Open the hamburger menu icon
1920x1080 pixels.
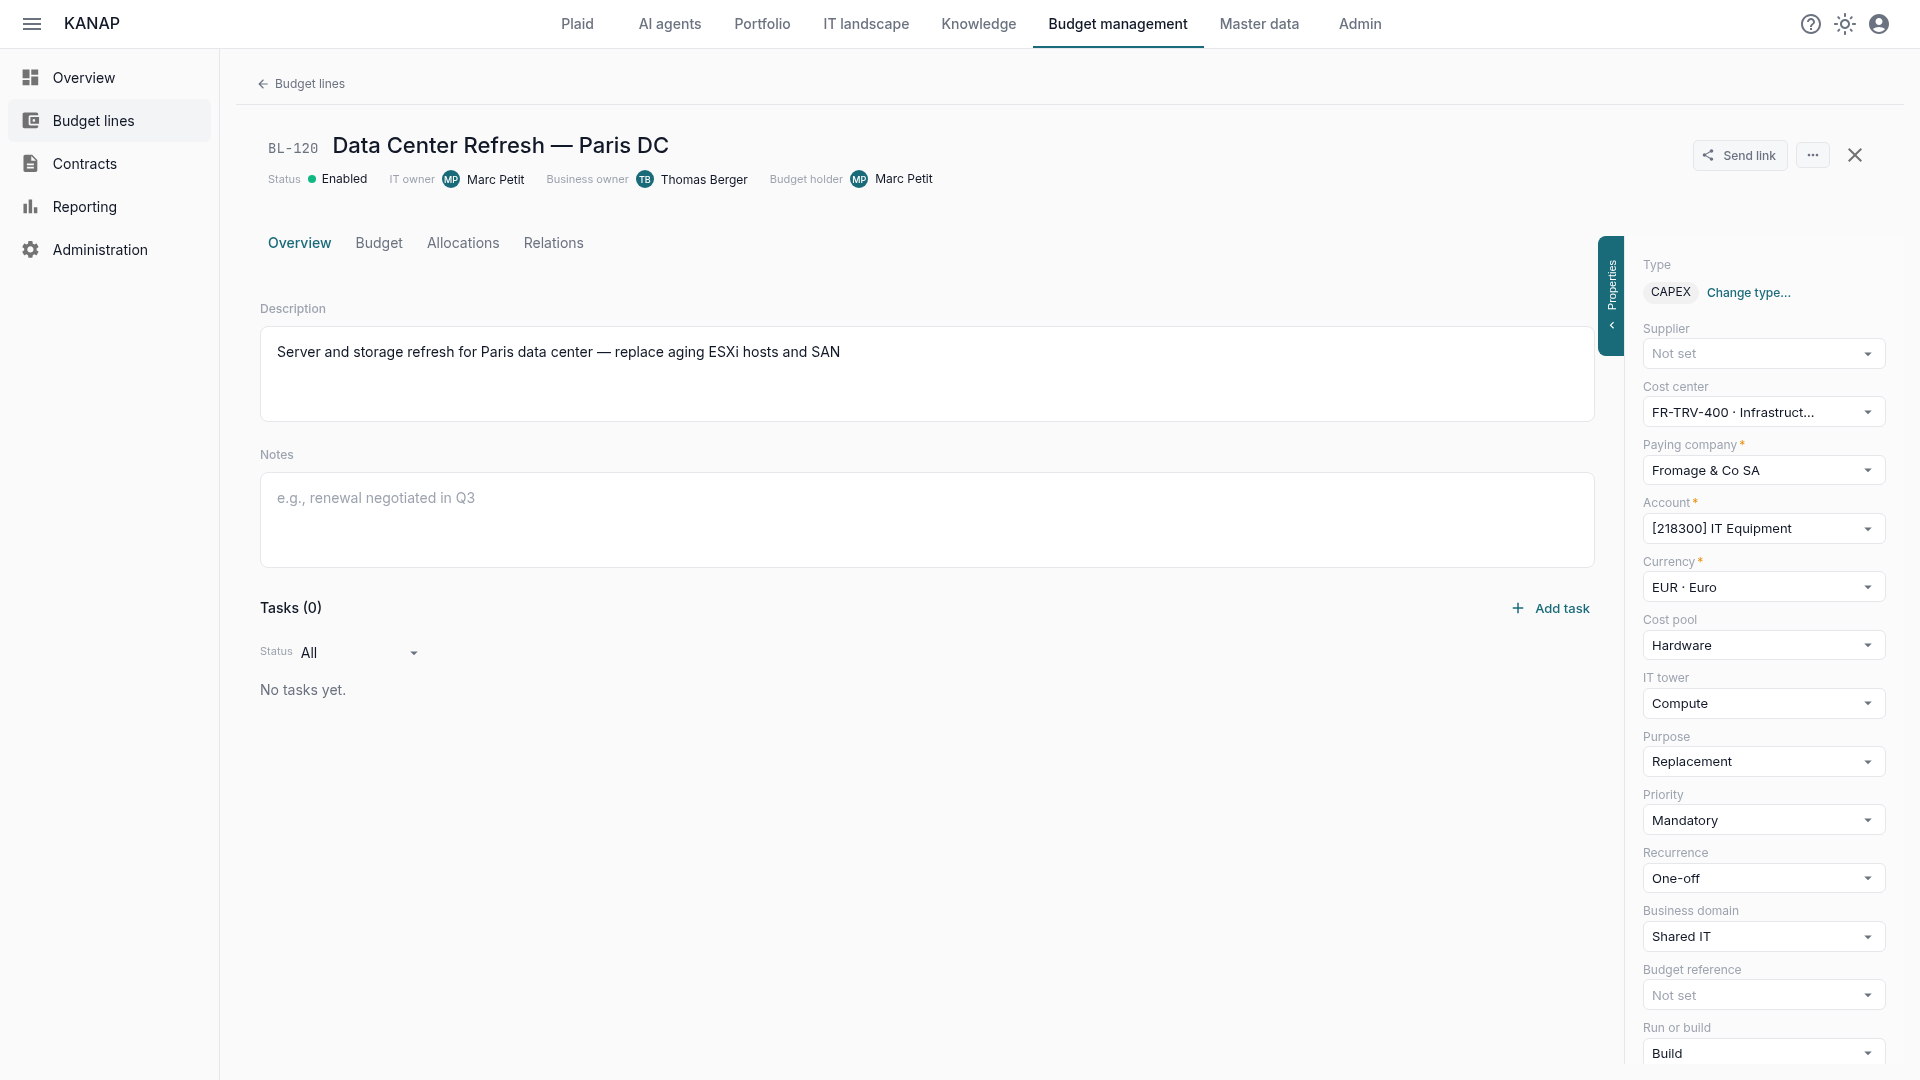pos(32,24)
